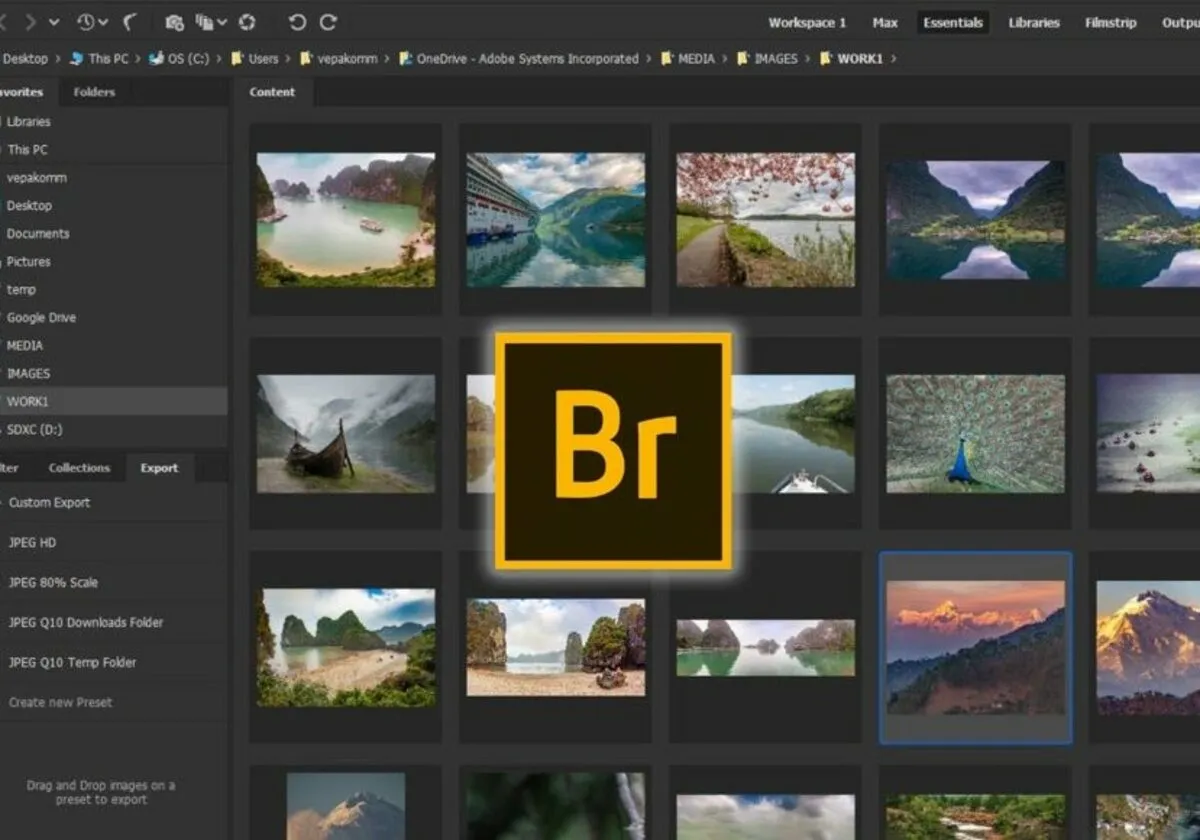Click the navigate forward arrow icon
The image size is (1200, 840).
[30, 21]
